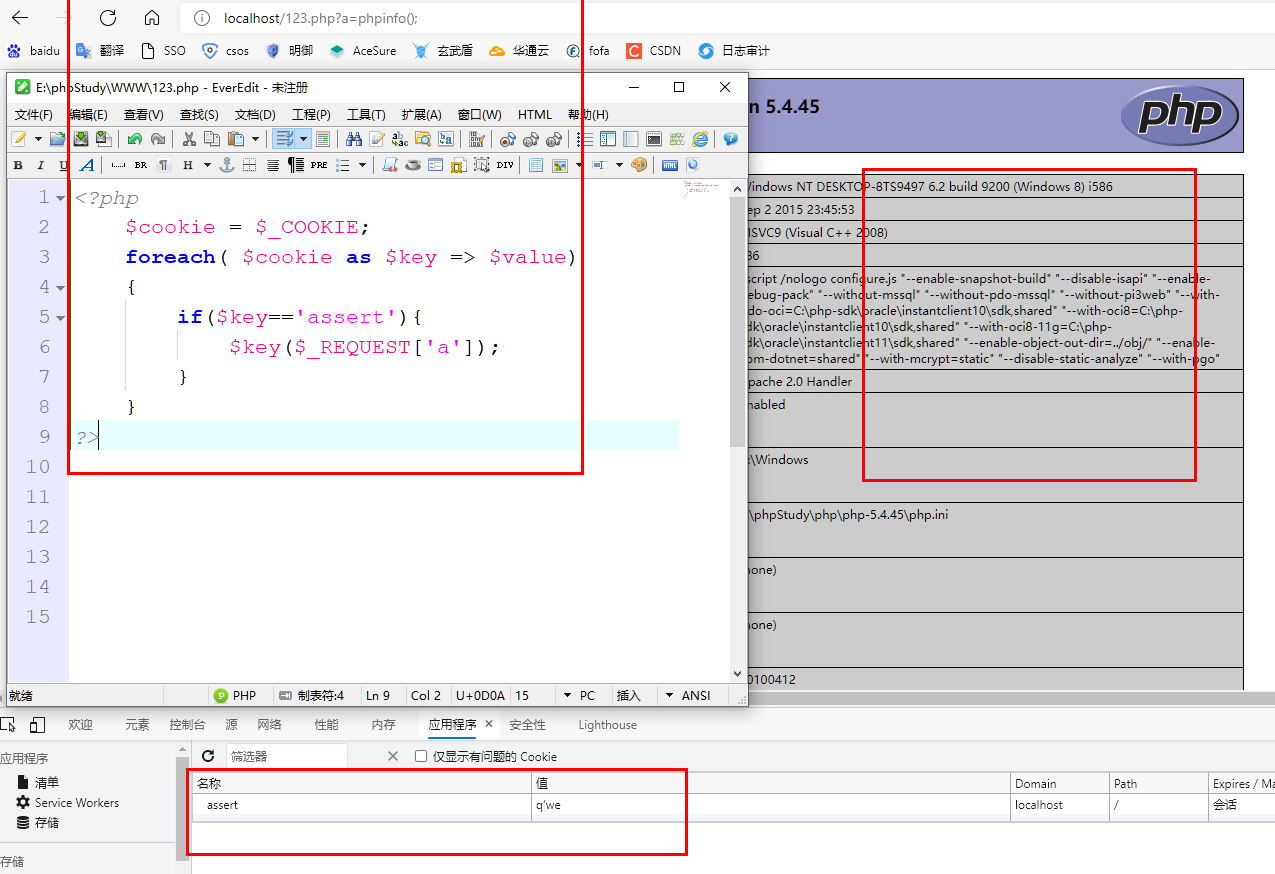1275x874 pixels.
Task: Click the Preview in browser IE icon
Action: [x=700, y=139]
